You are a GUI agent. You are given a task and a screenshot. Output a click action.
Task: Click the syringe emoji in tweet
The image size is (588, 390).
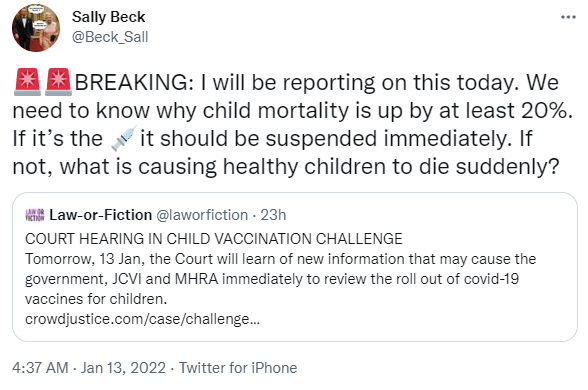point(123,138)
